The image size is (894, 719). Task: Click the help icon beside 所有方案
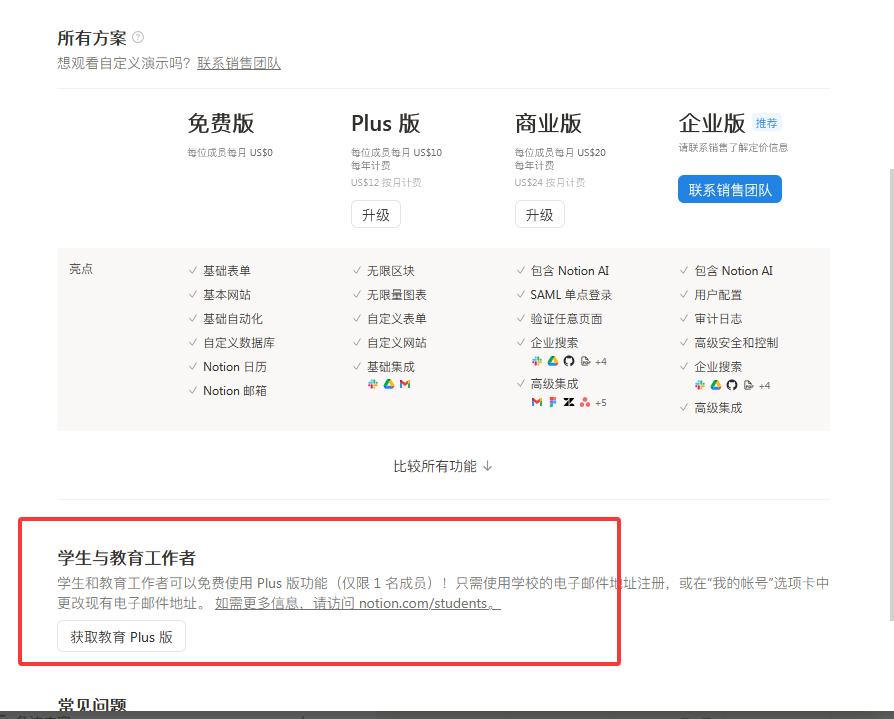[x=138, y=38]
